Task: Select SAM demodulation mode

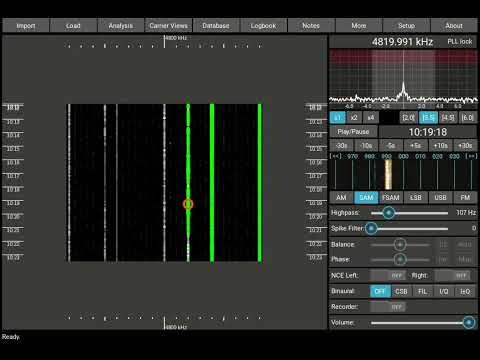Action: coord(366,197)
